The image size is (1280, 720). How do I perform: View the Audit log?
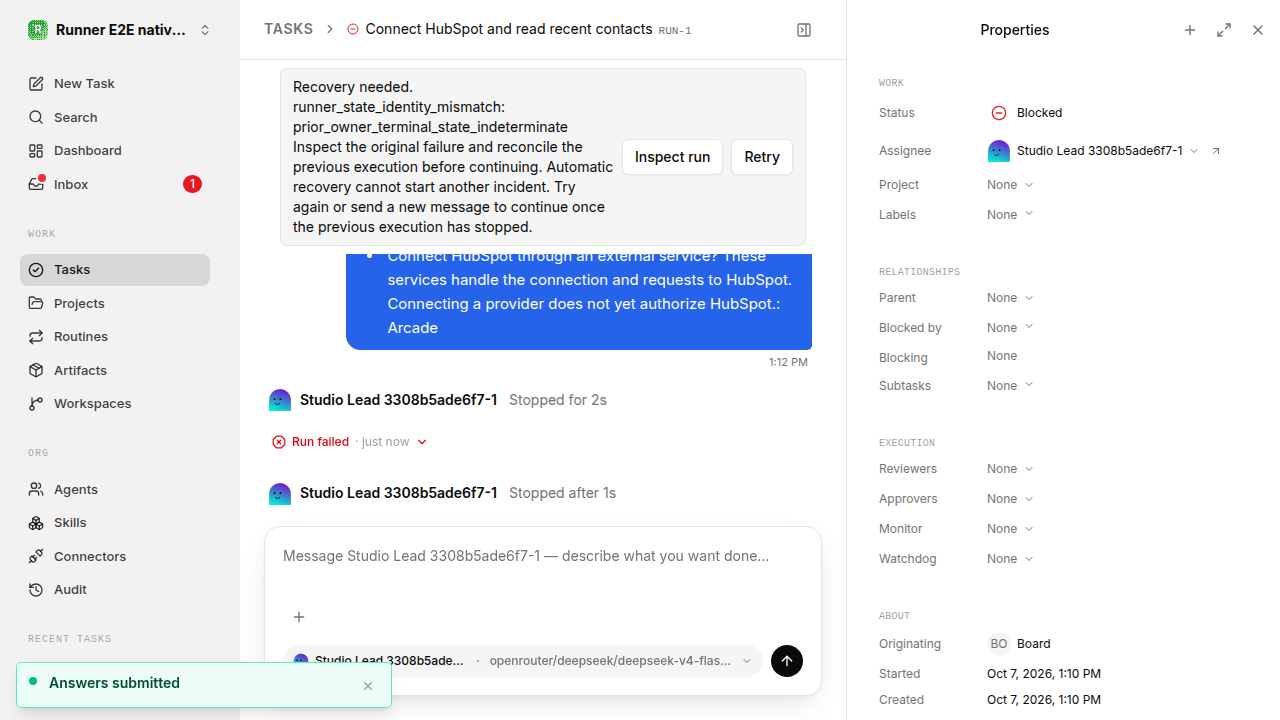click(x=115, y=590)
